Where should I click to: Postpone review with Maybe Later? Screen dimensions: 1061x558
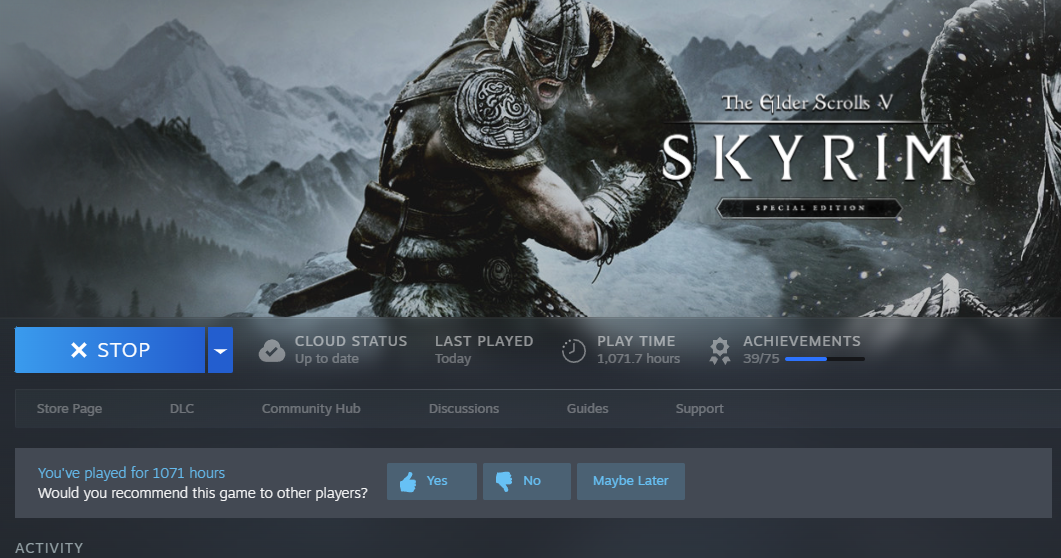[x=631, y=482]
